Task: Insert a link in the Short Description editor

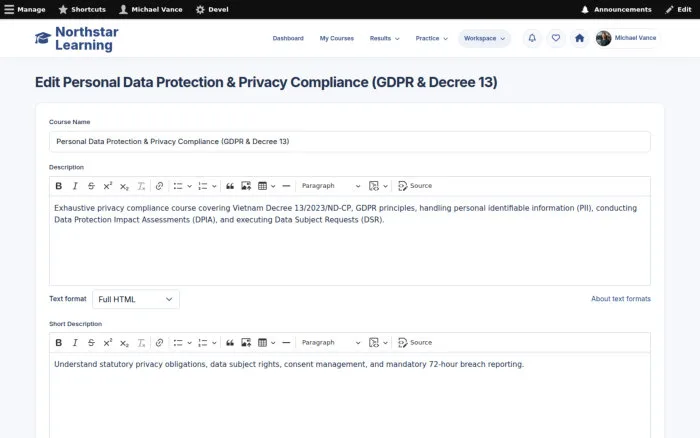Action: pyautogui.click(x=159, y=342)
